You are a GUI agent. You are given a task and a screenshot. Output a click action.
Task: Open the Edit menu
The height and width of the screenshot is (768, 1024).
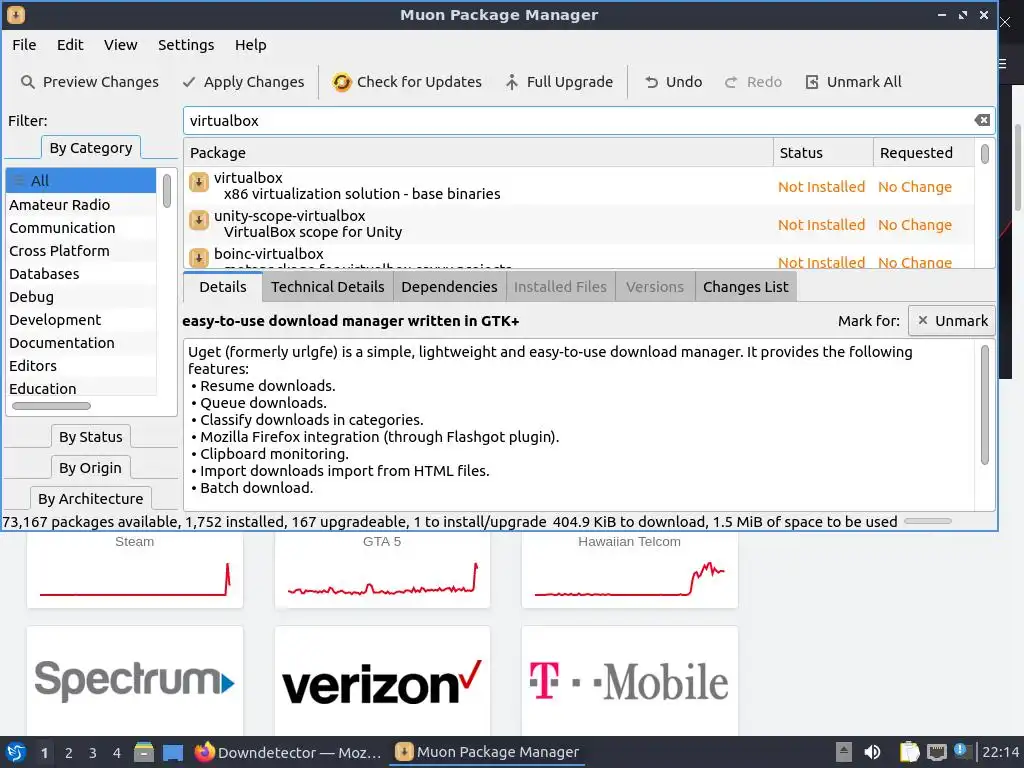pyautogui.click(x=70, y=45)
